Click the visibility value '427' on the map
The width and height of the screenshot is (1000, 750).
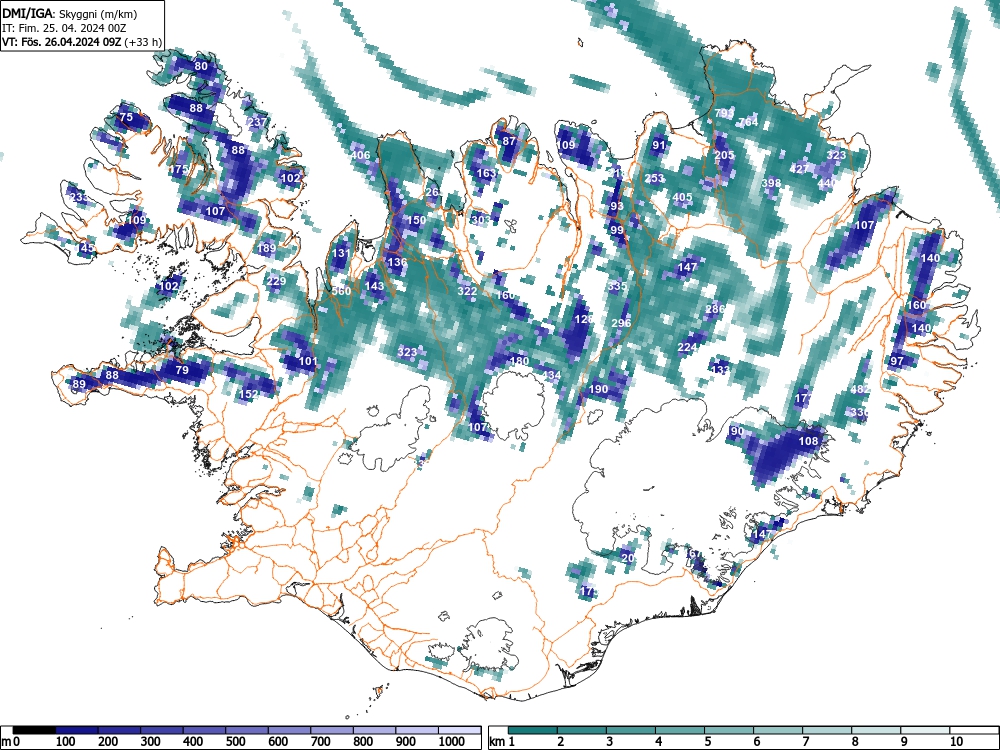coord(799,169)
